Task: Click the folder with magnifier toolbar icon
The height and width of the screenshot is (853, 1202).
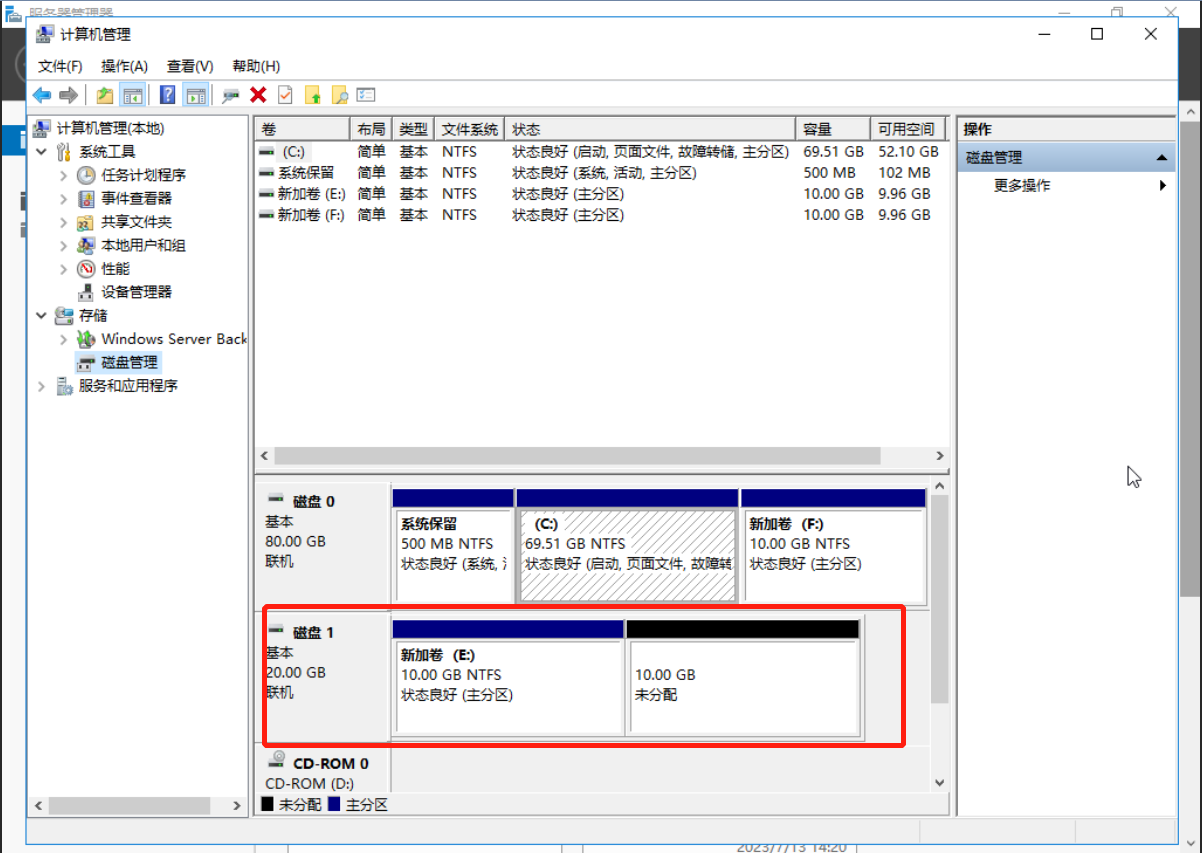Action: (x=339, y=95)
